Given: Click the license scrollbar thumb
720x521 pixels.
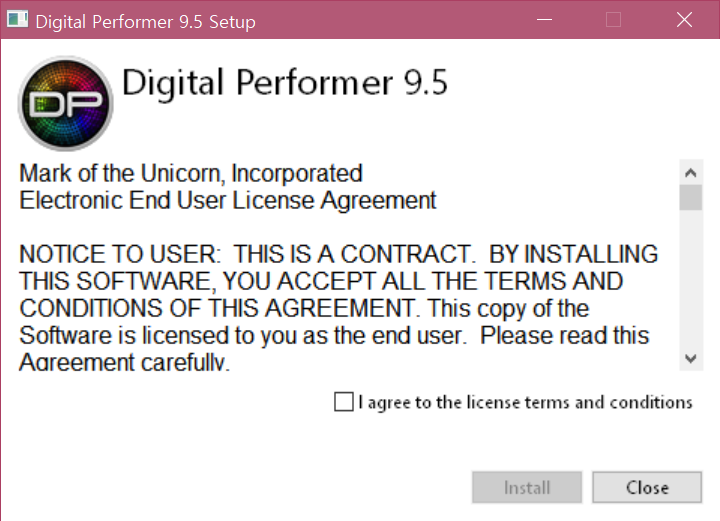Looking at the screenshot, I should coord(691,197).
